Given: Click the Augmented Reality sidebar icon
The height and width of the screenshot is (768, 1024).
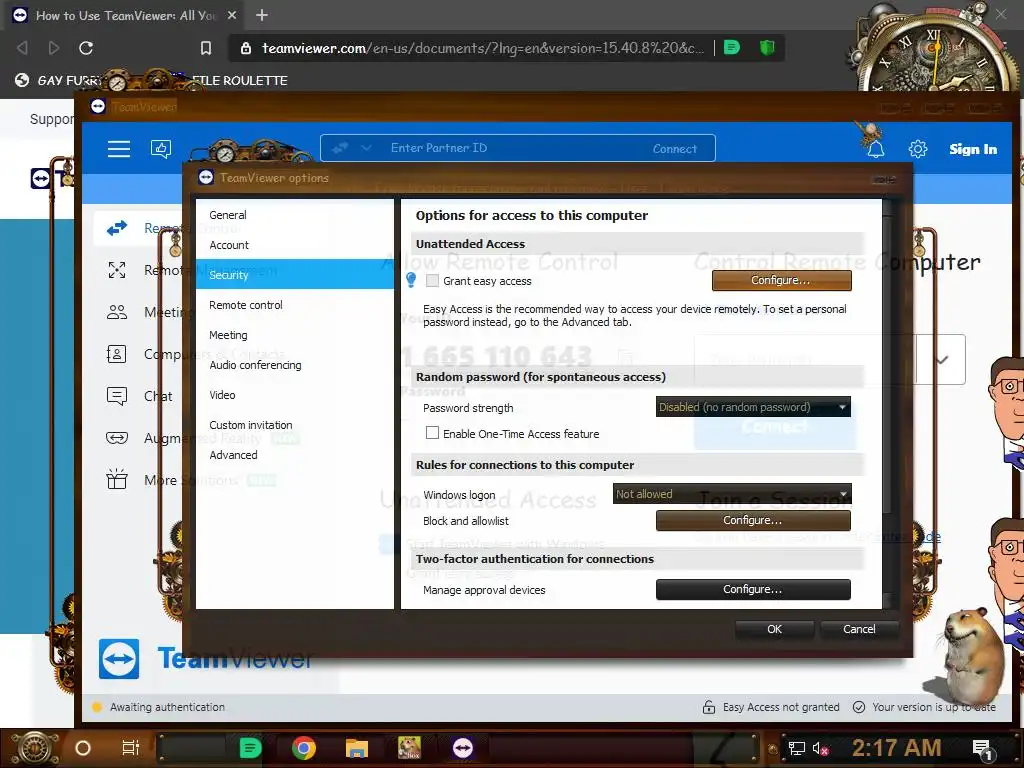Looking at the screenshot, I should click(117, 438).
